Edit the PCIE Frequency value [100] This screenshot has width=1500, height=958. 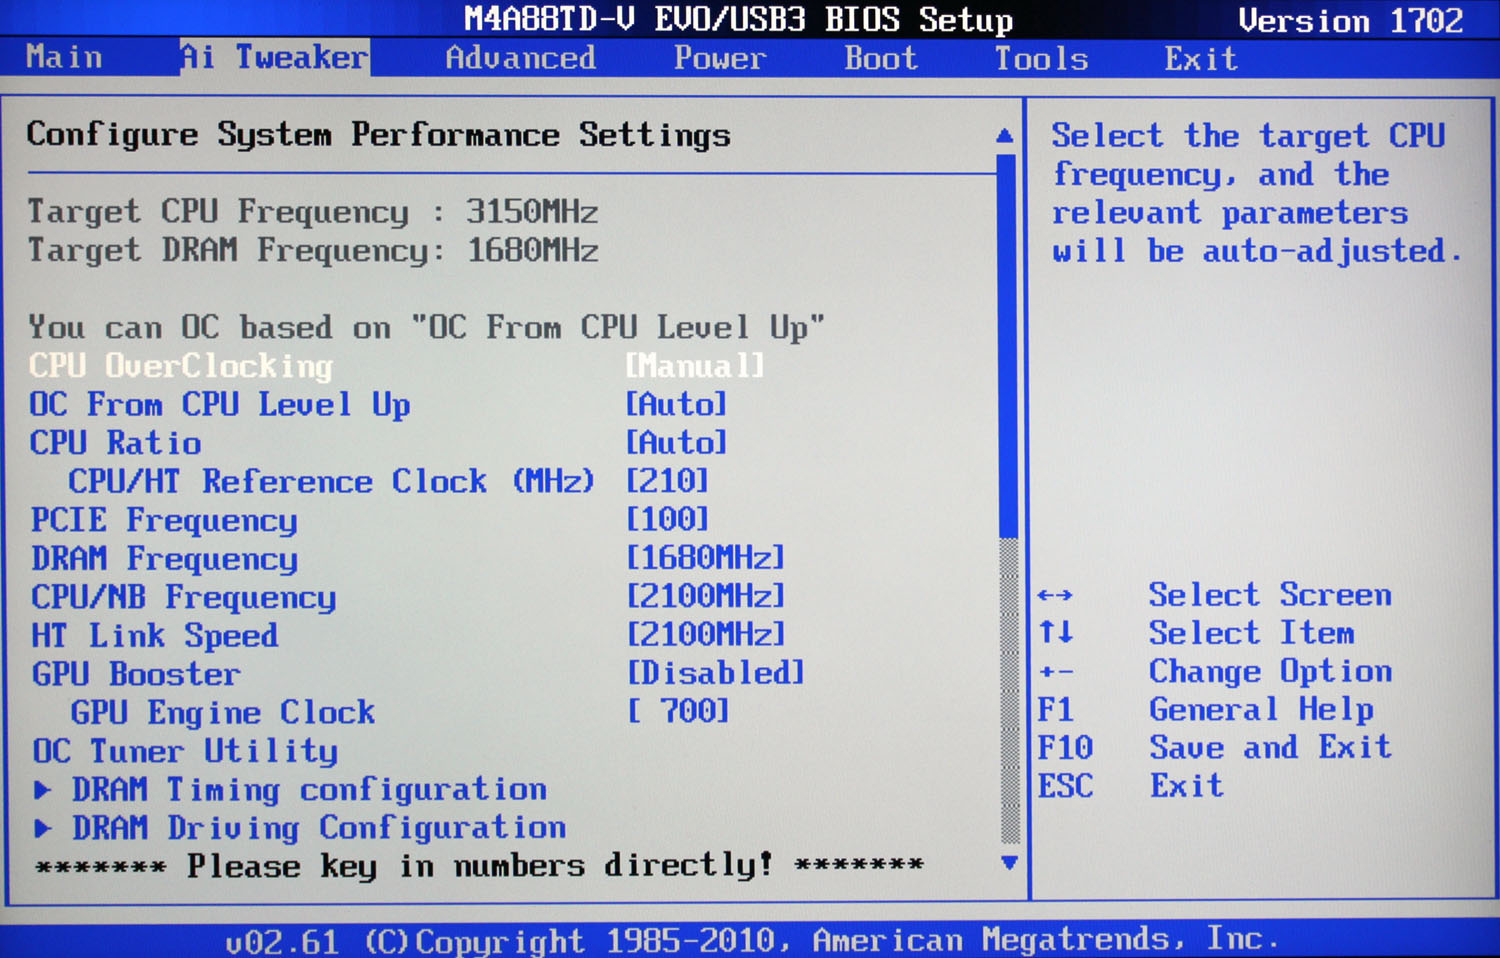click(x=667, y=519)
